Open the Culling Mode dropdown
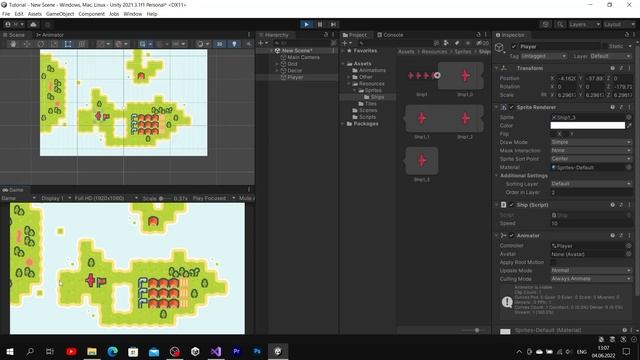This screenshot has width=640, height=360. tap(591, 279)
